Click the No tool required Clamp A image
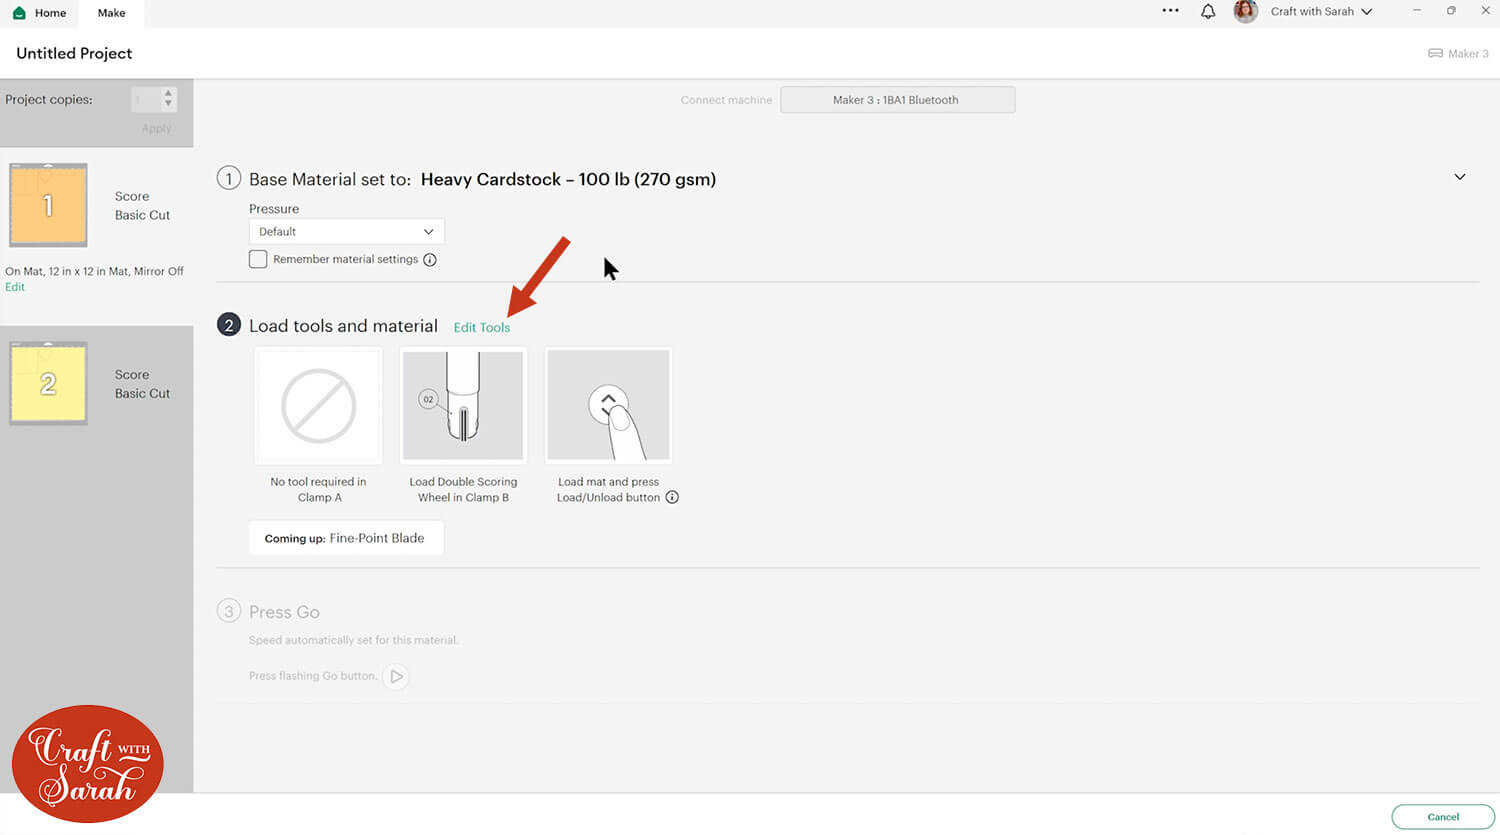This screenshot has height=835, width=1500. click(x=318, y=405)
